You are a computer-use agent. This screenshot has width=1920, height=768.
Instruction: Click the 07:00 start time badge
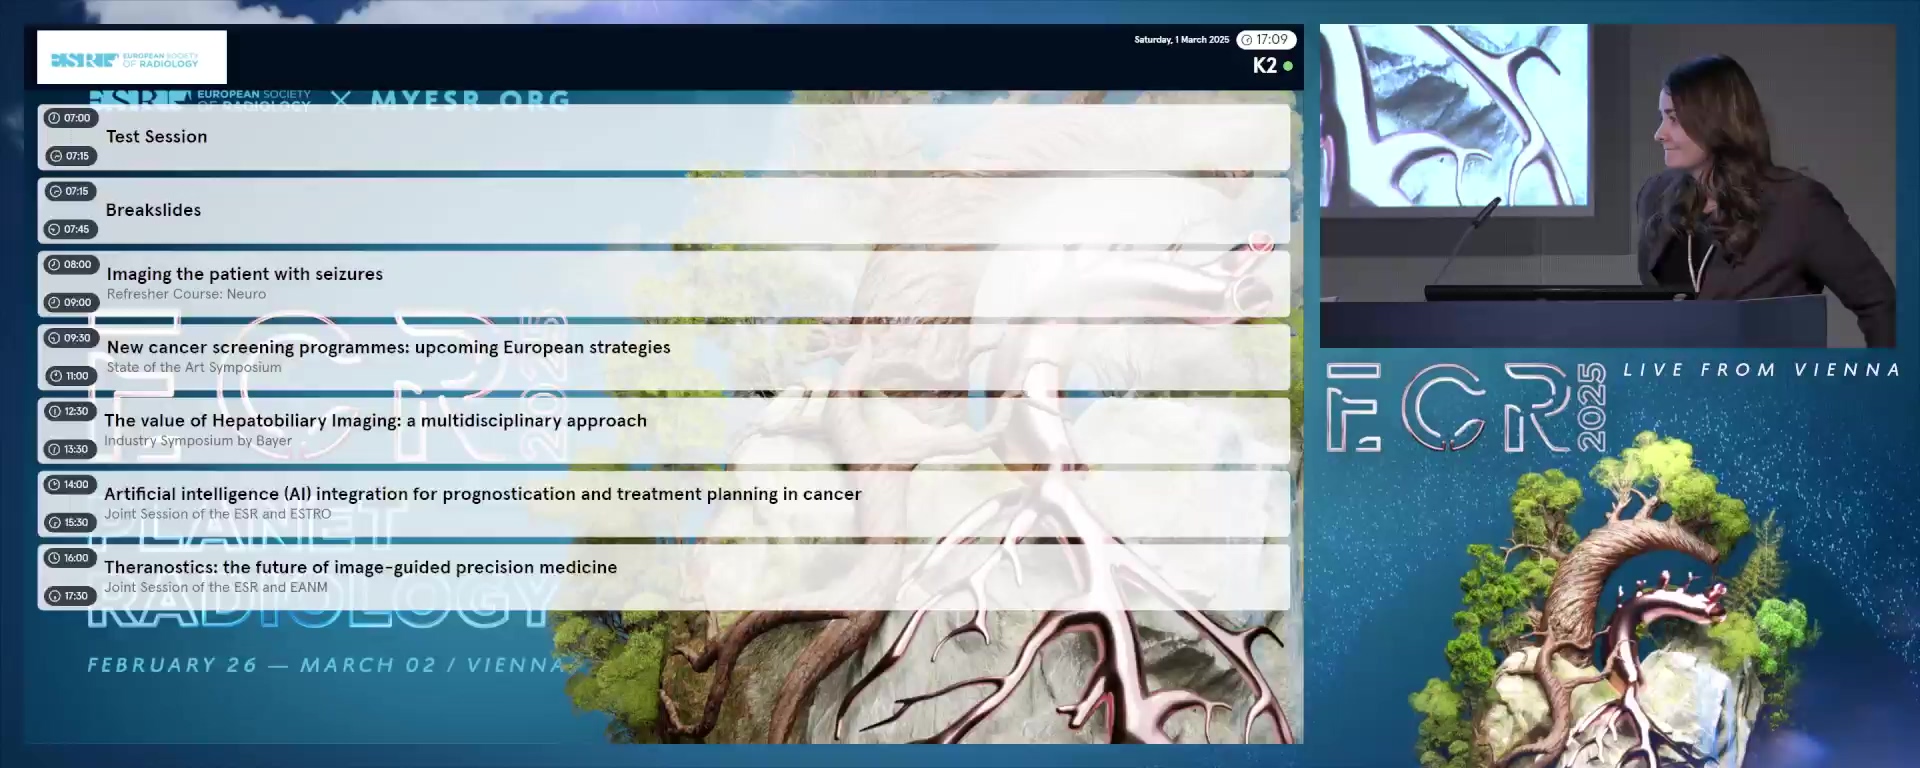click(69, 118)
